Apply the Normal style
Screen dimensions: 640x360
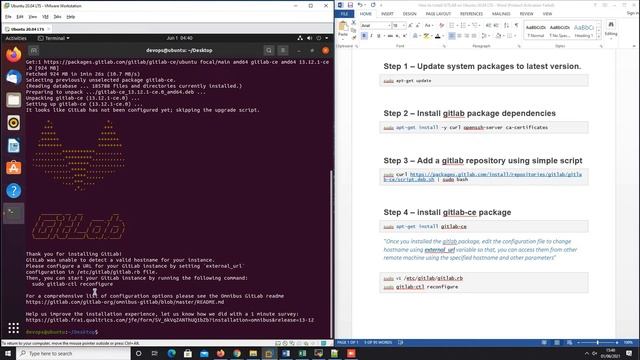tap(536, 31)
